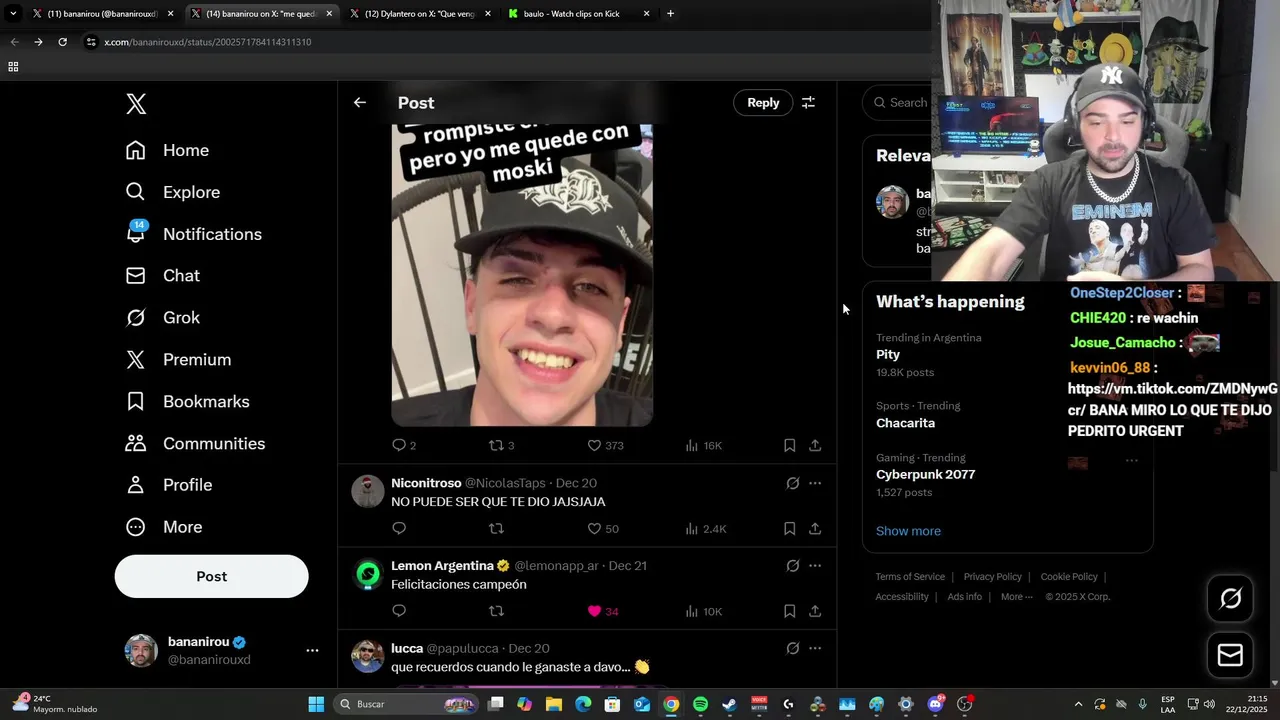Ask Grok about lucca's comment
This screenshot has height=720, width=1280.
pos(792,648)
